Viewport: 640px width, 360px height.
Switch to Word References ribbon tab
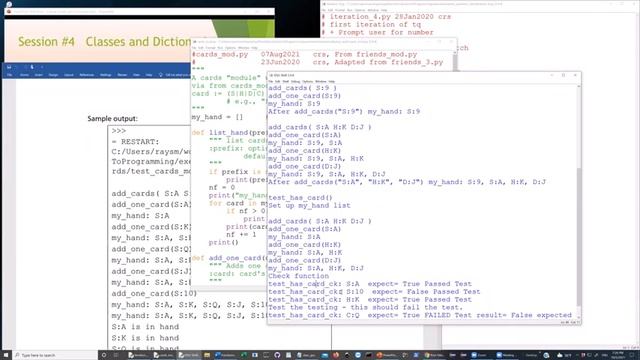point(87,75)
